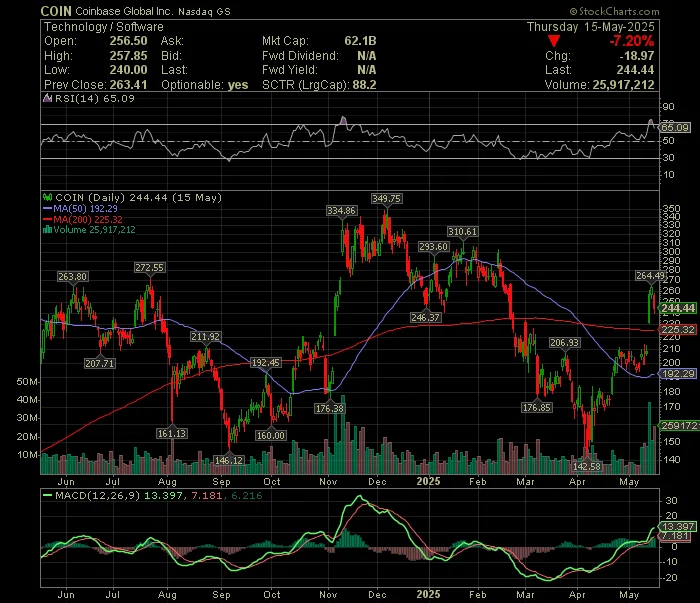700x603 pixels.
Task: Click the 263.80 price label
Action: [72, 277]
